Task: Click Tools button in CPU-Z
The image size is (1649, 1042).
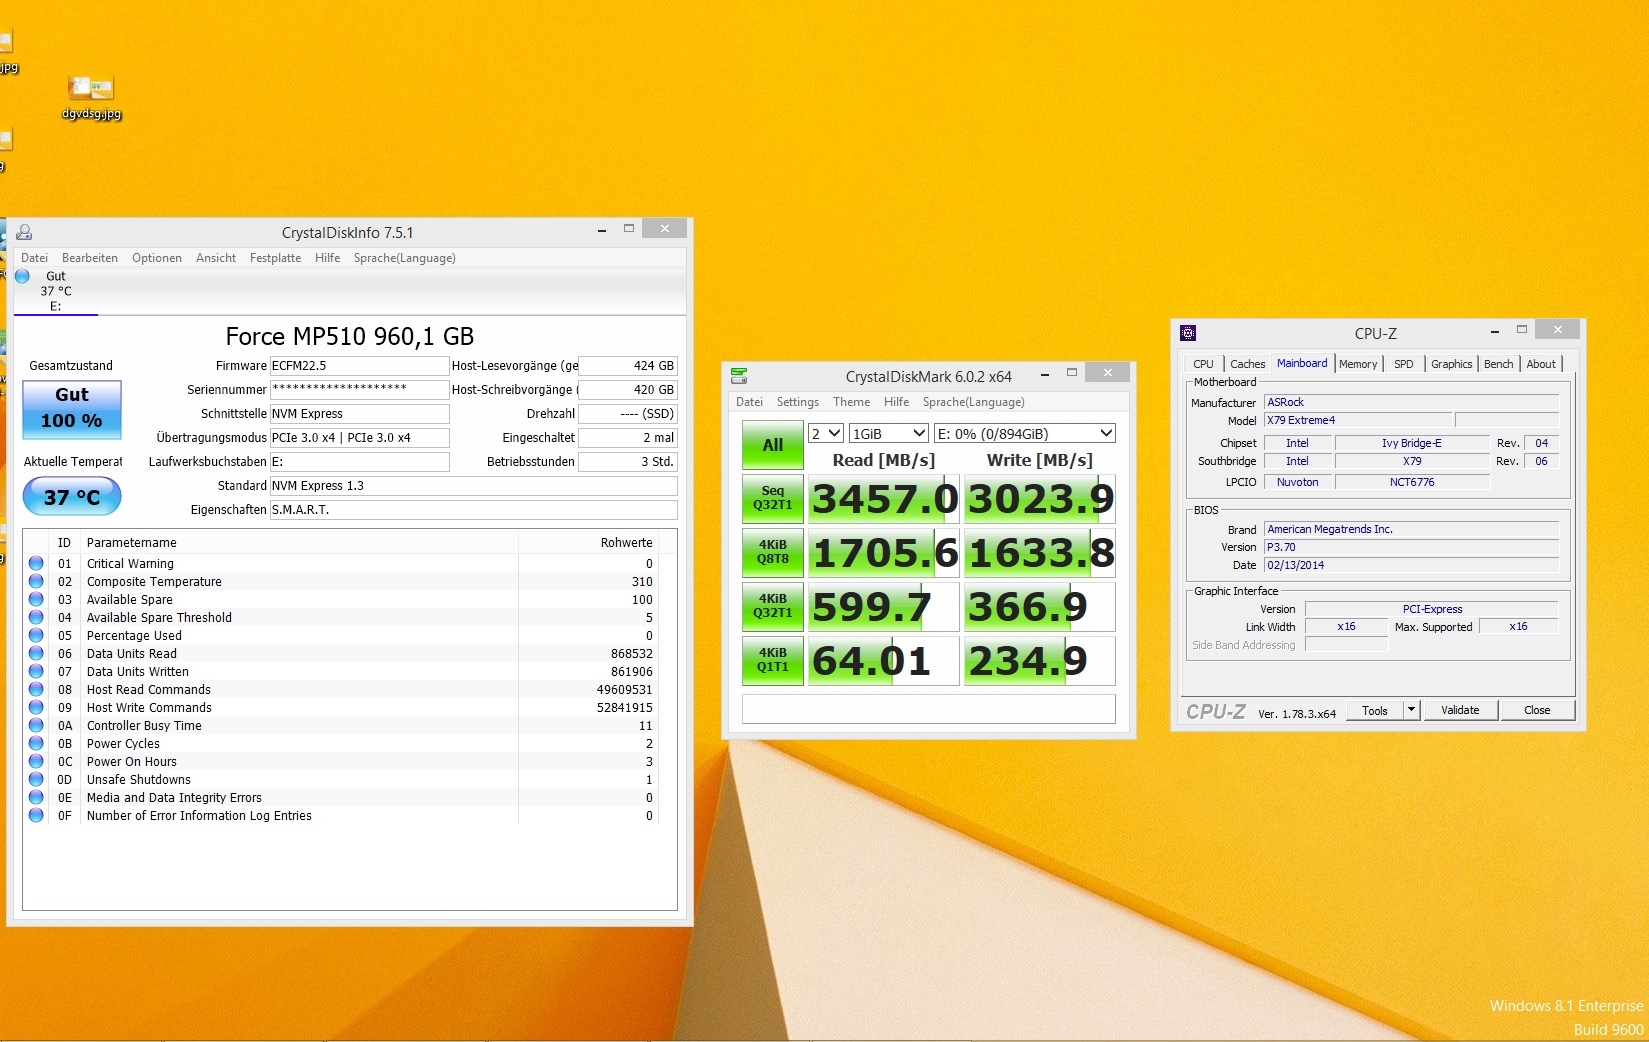Action: point(1374,710)
